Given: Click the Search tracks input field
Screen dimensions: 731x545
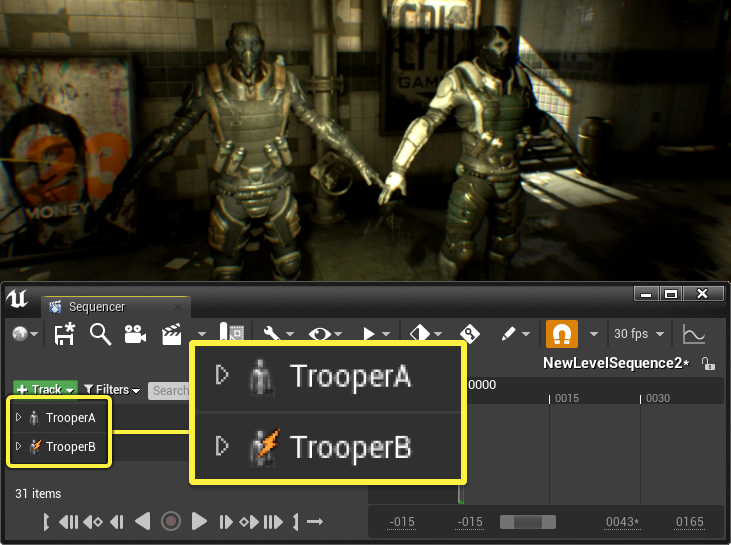Looking at the screenshot, I should pos(169,391).
